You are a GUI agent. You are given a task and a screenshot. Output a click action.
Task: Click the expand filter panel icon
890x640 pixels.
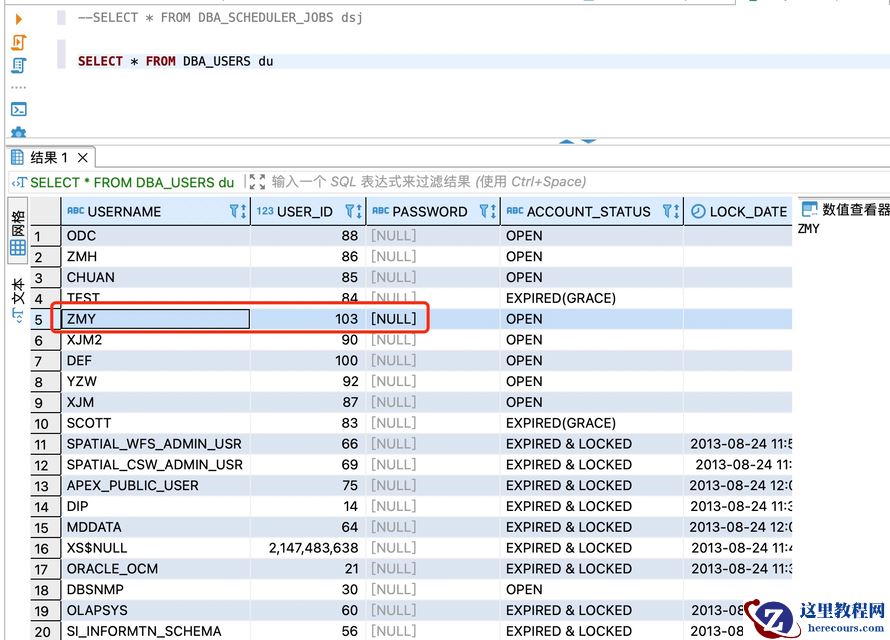click(257, 182)
